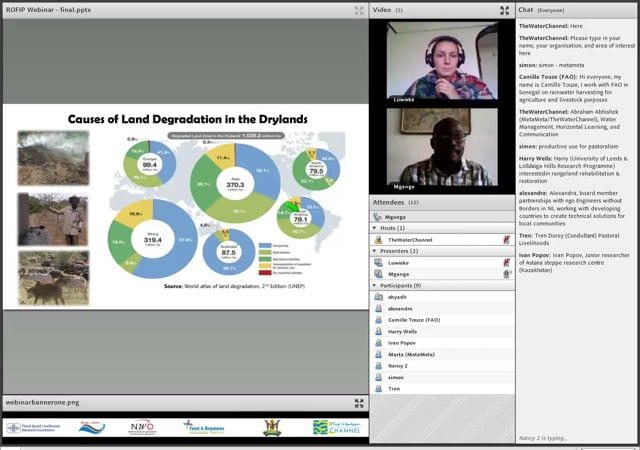
Task: Click the Flood-Based Livelihoods Network logo
Action: pos(33,428)
